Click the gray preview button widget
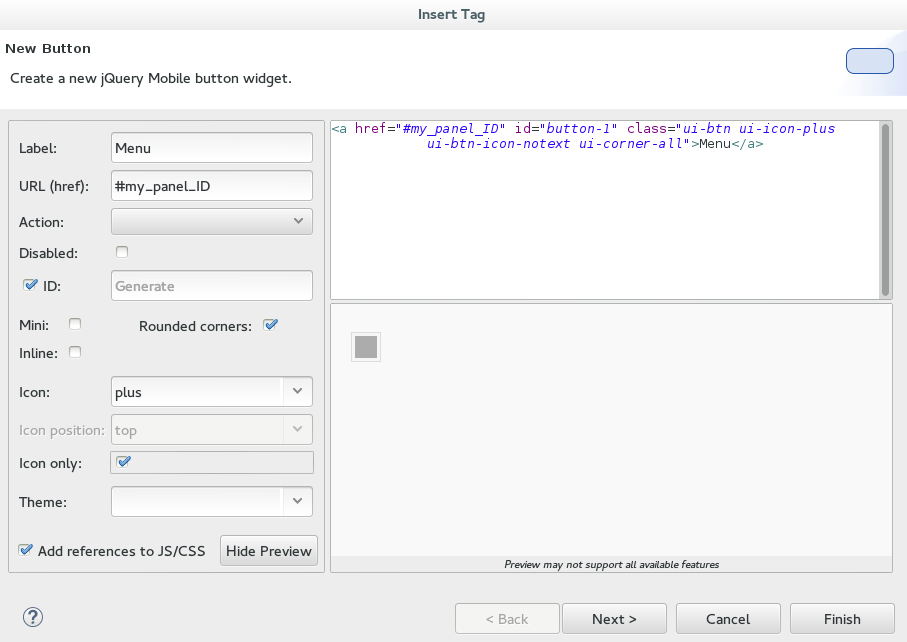 [366, 347]
